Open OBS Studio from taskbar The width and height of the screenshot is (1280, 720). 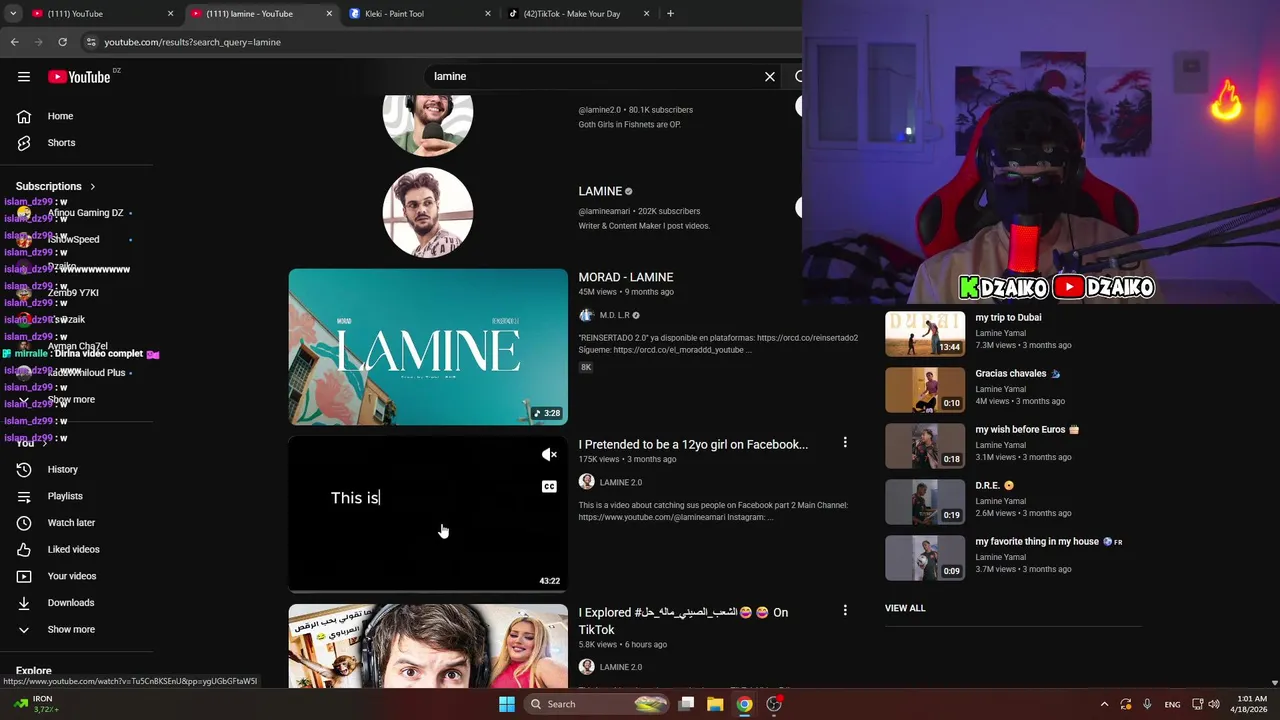pyautogui.click(x=774, y=704)
